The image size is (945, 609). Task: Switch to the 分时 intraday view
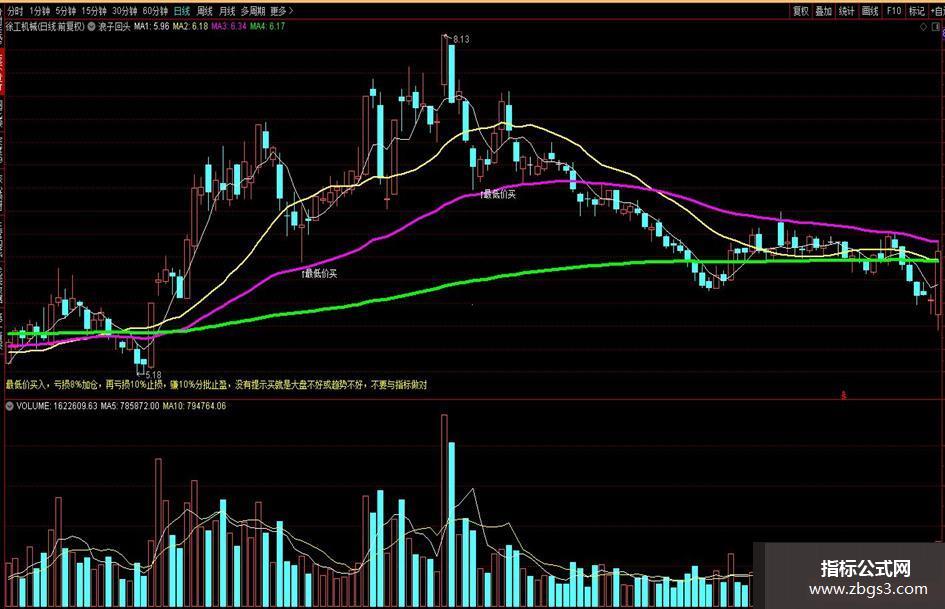click(x=15, y=11)
